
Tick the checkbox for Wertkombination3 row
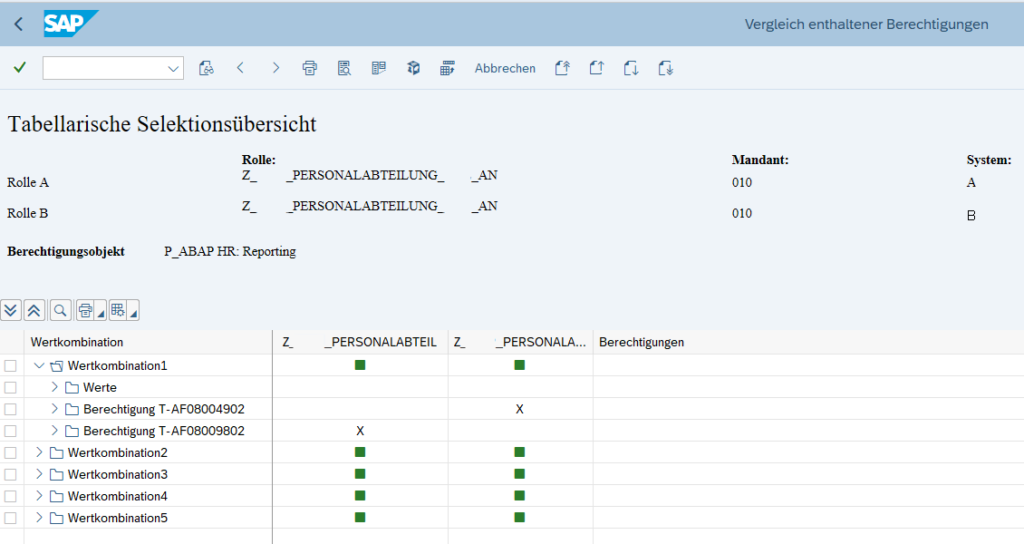pos(10,475)
